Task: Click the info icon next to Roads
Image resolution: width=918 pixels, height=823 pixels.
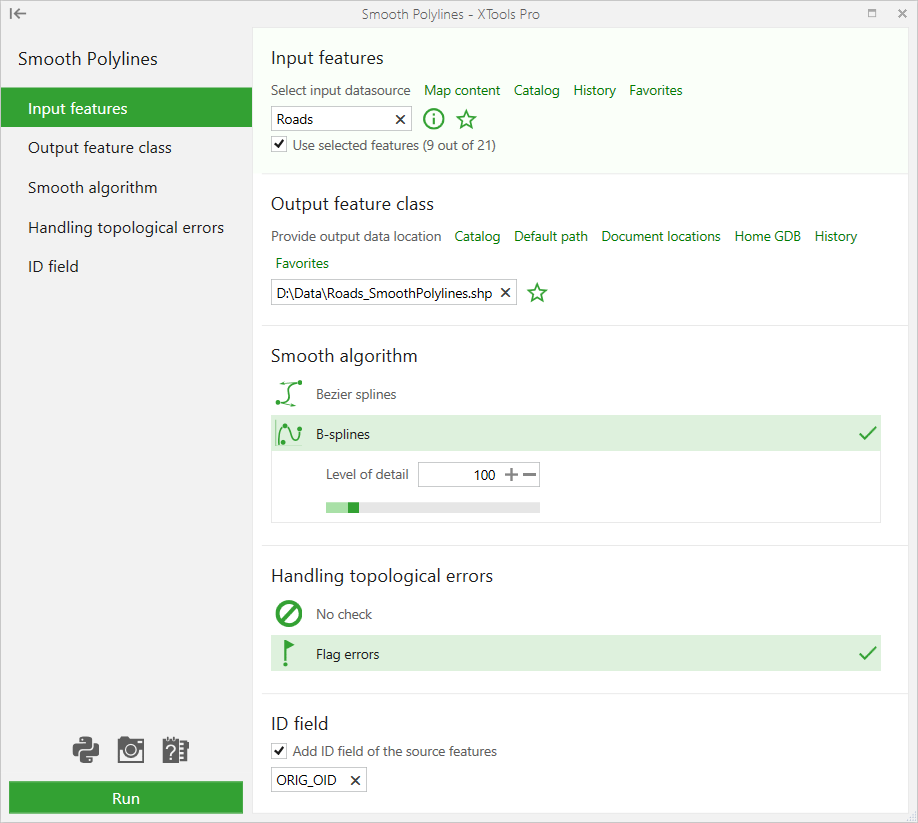Action: [x=434, y=119]
